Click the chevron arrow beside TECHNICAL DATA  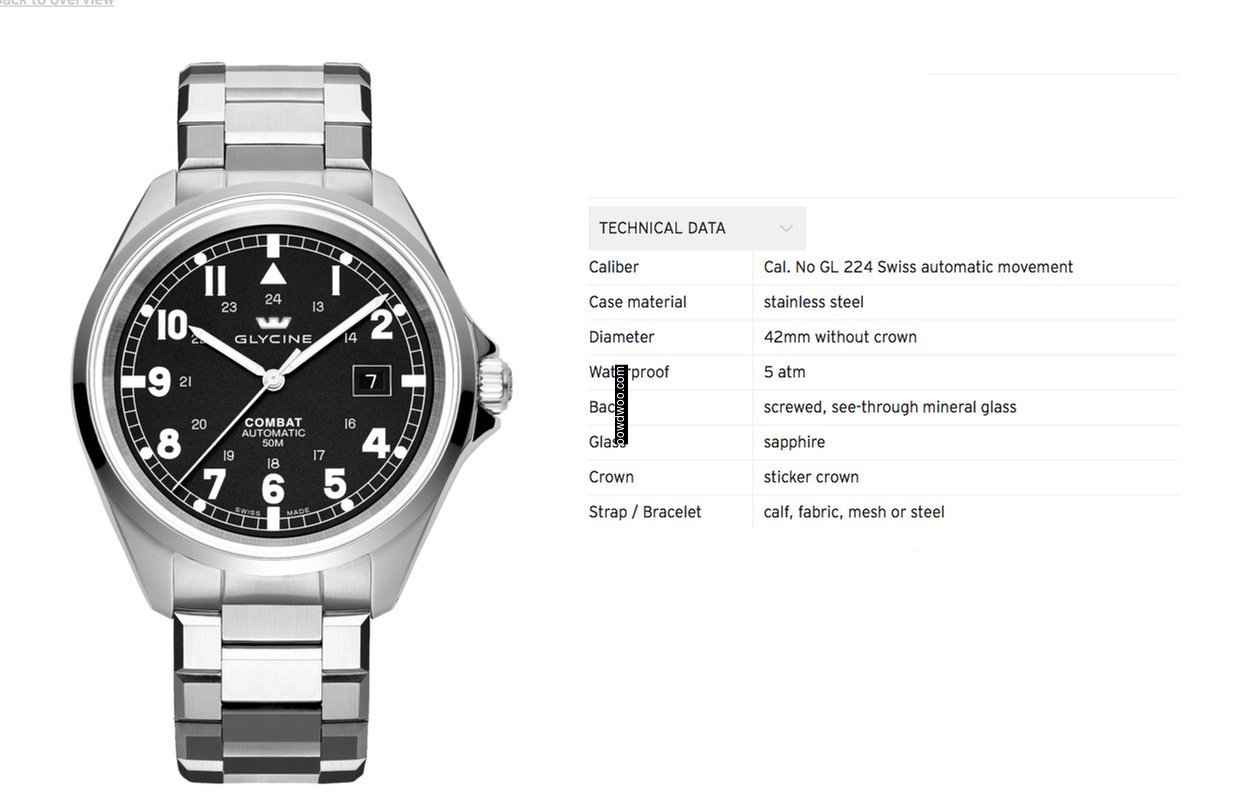786,229
